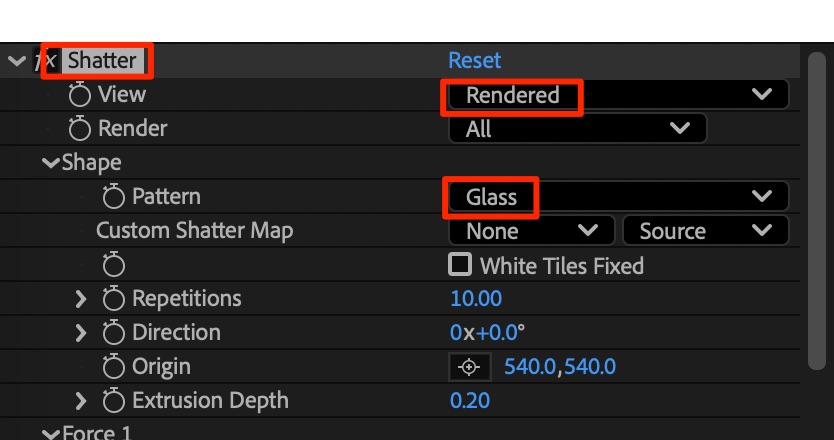Viewport: 834px width, 440px height.
Task: Open the Render dropdown showing All
Action: pos(578,129)
